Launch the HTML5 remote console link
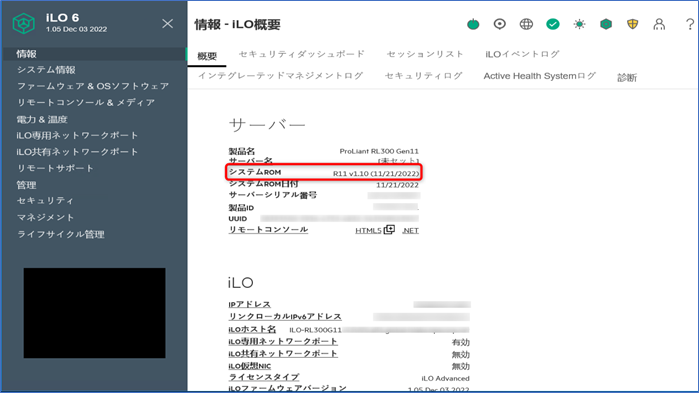Screen dimensions: 699x393 [368, 230]
